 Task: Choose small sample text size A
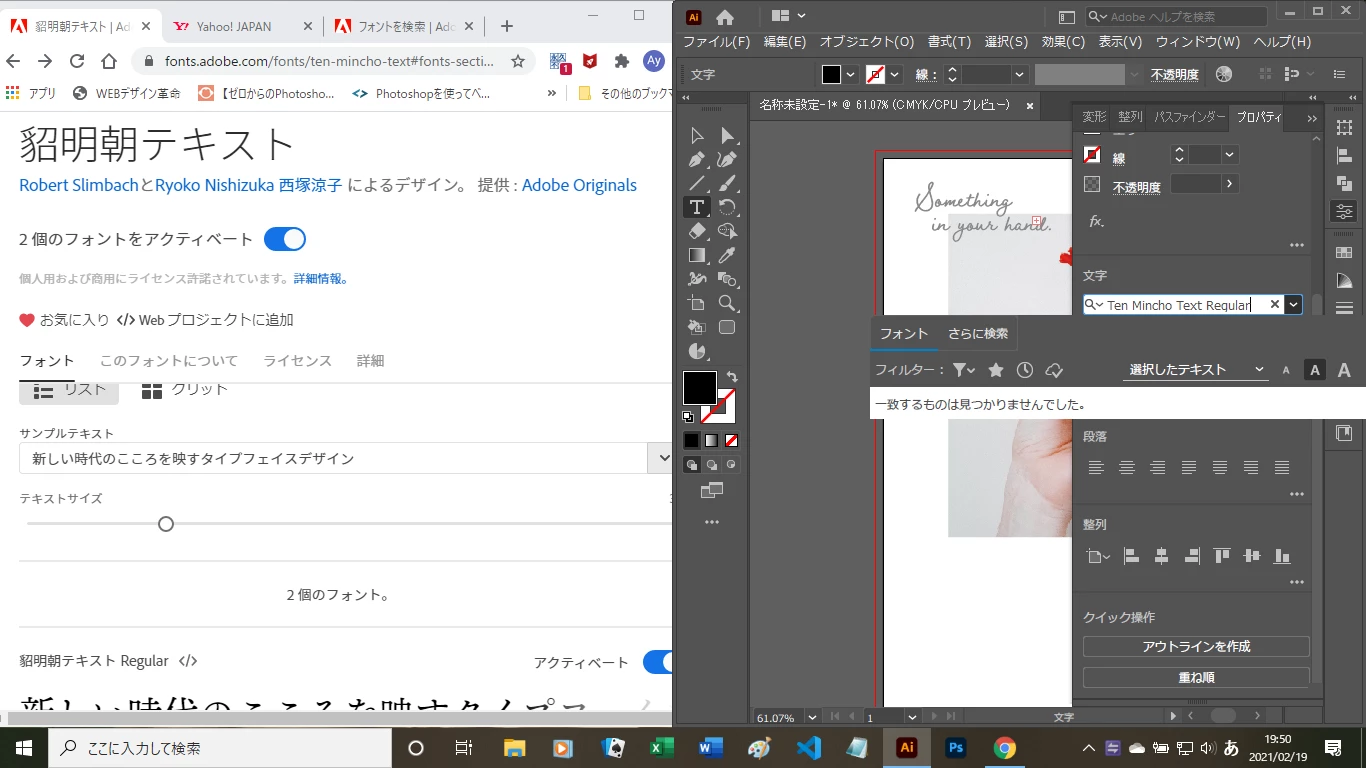point(1286,370)
